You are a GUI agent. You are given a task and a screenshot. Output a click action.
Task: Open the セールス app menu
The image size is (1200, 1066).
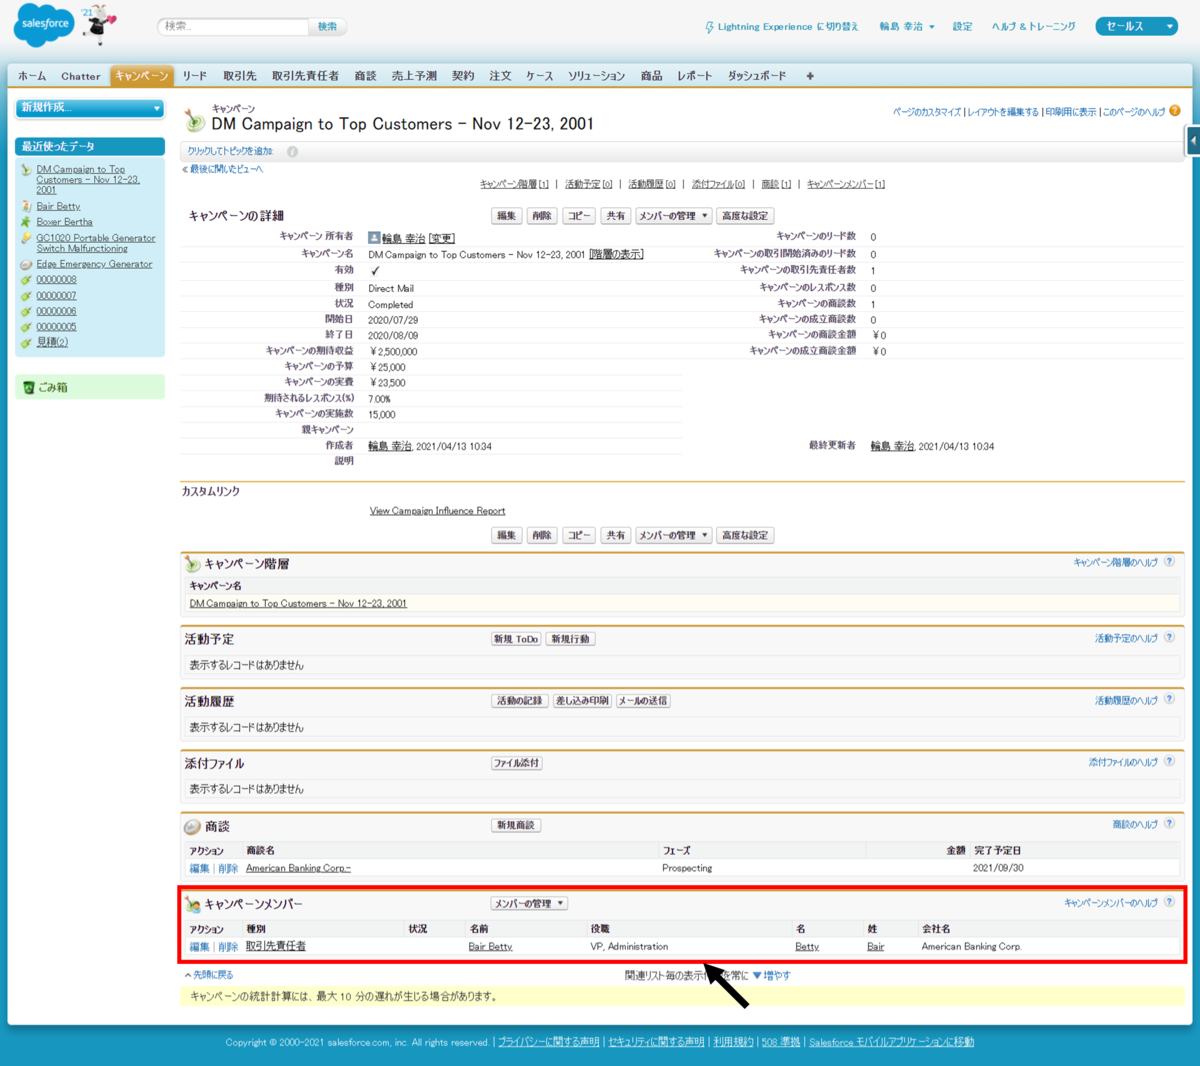1136,26
